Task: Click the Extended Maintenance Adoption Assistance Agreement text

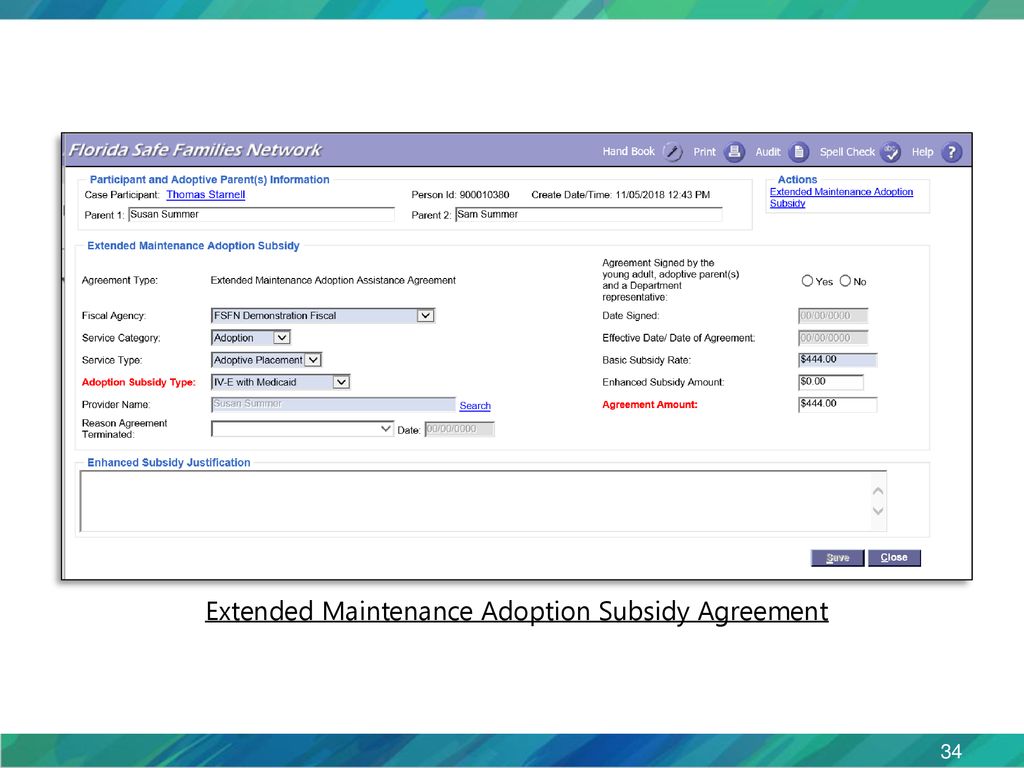Action: pos(333,280)
